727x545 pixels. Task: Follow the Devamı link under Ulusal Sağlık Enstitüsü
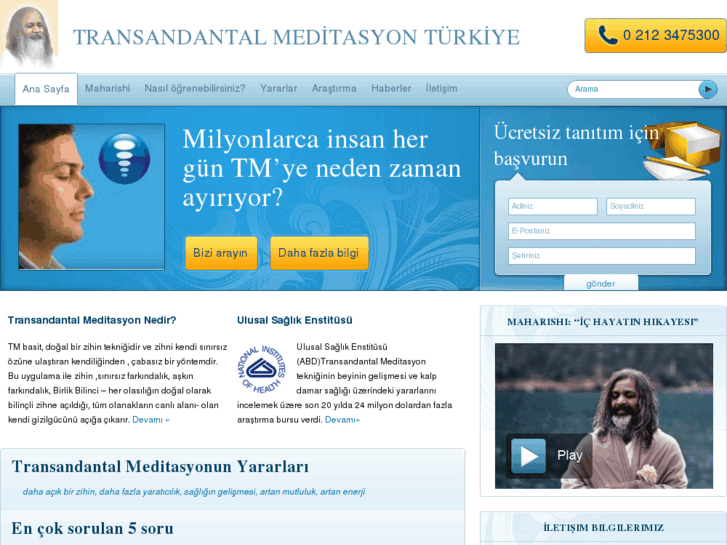click(x=342, y=420)
